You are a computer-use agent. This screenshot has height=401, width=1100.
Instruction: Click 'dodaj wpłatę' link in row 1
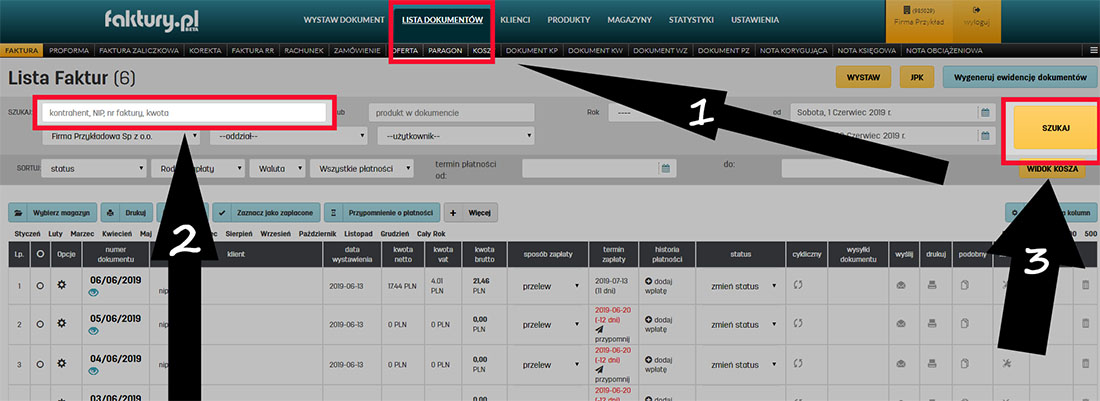[659, 286]
